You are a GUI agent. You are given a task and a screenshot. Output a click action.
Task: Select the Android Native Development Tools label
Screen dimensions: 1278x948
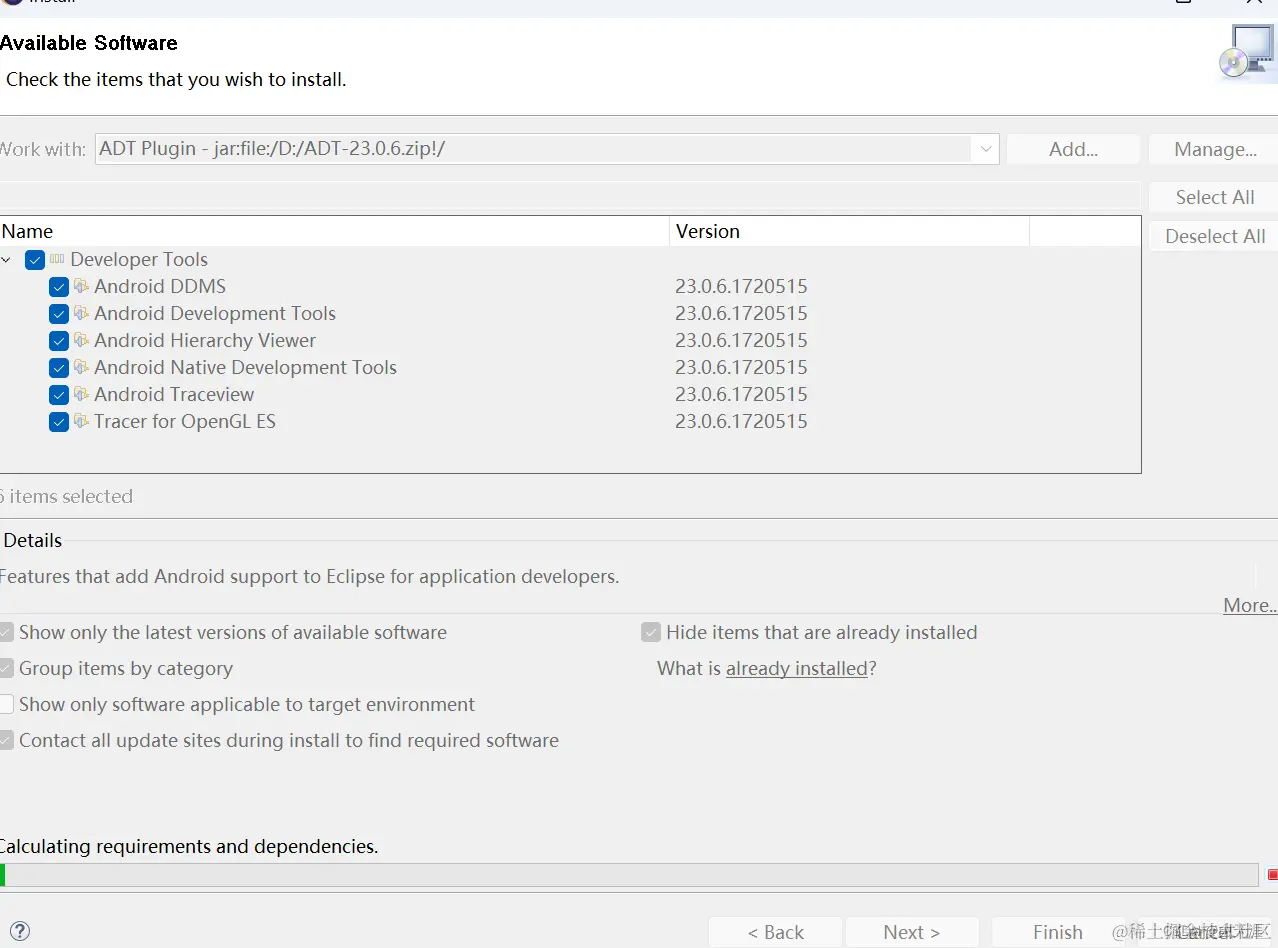click(x=245, y=368)
